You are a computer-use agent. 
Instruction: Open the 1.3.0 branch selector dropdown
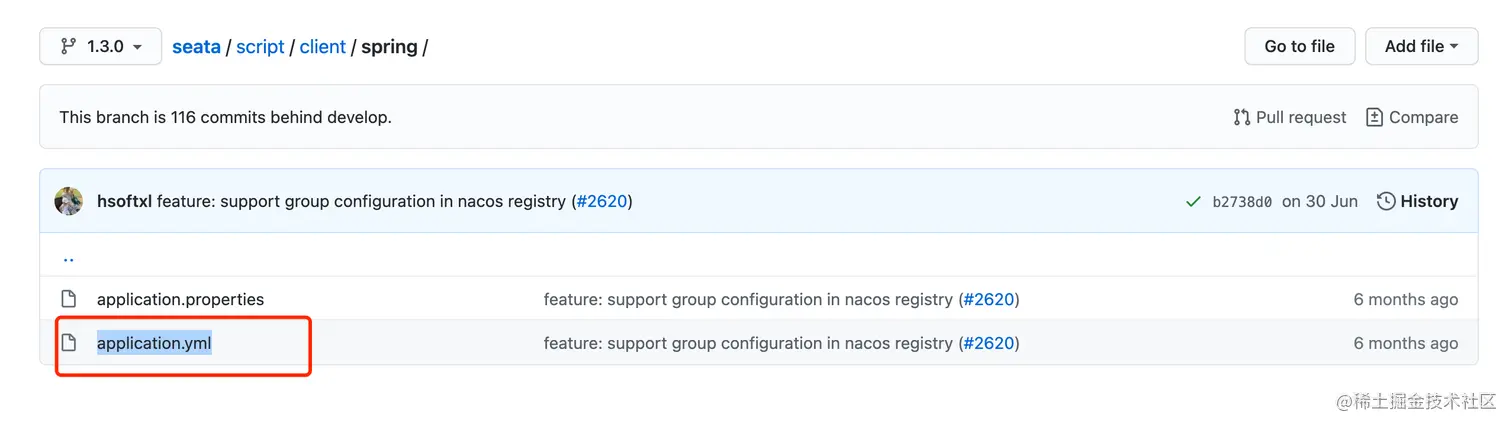(x=100, y=47)
